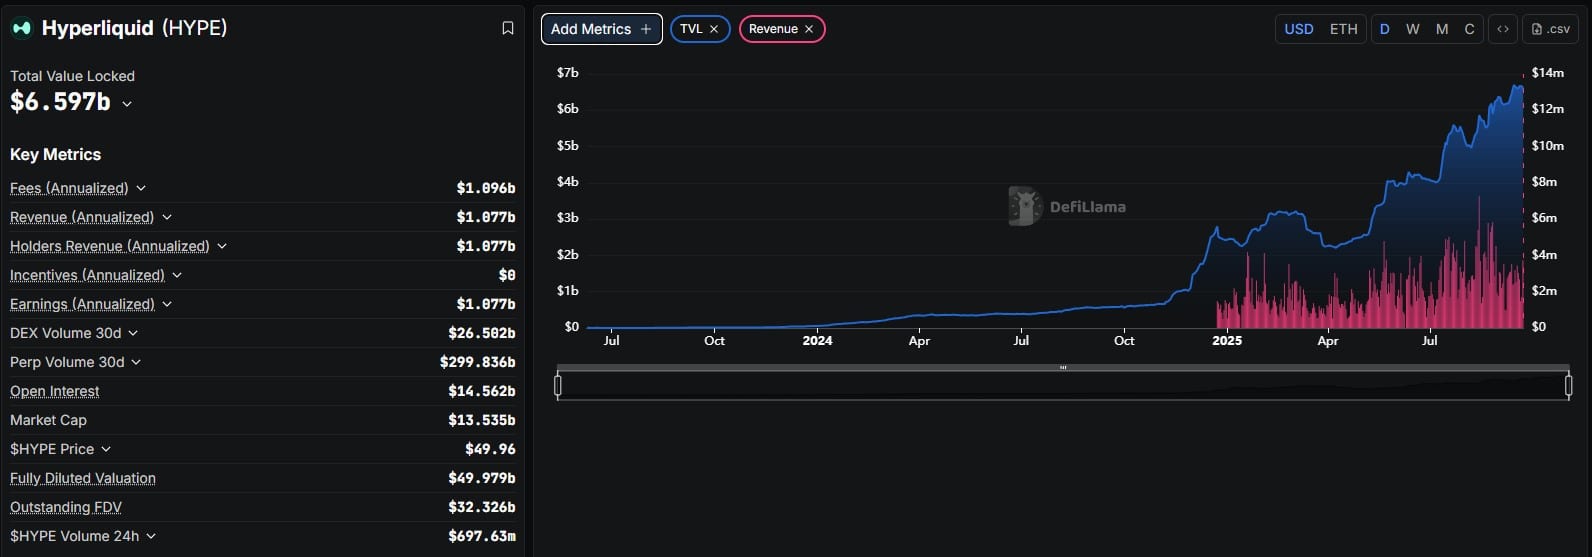Expand the Total Value Locked breakdown chevron
This screenshot has width=1592, height=557.
click(x=127, y=104)
